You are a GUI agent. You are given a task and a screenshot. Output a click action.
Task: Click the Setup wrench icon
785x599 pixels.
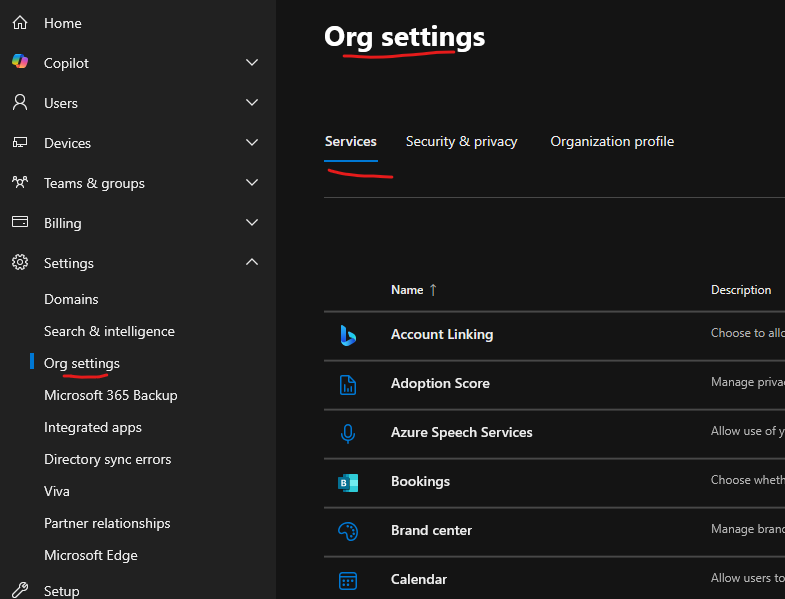pyautogui.click(x=20, y=590)
